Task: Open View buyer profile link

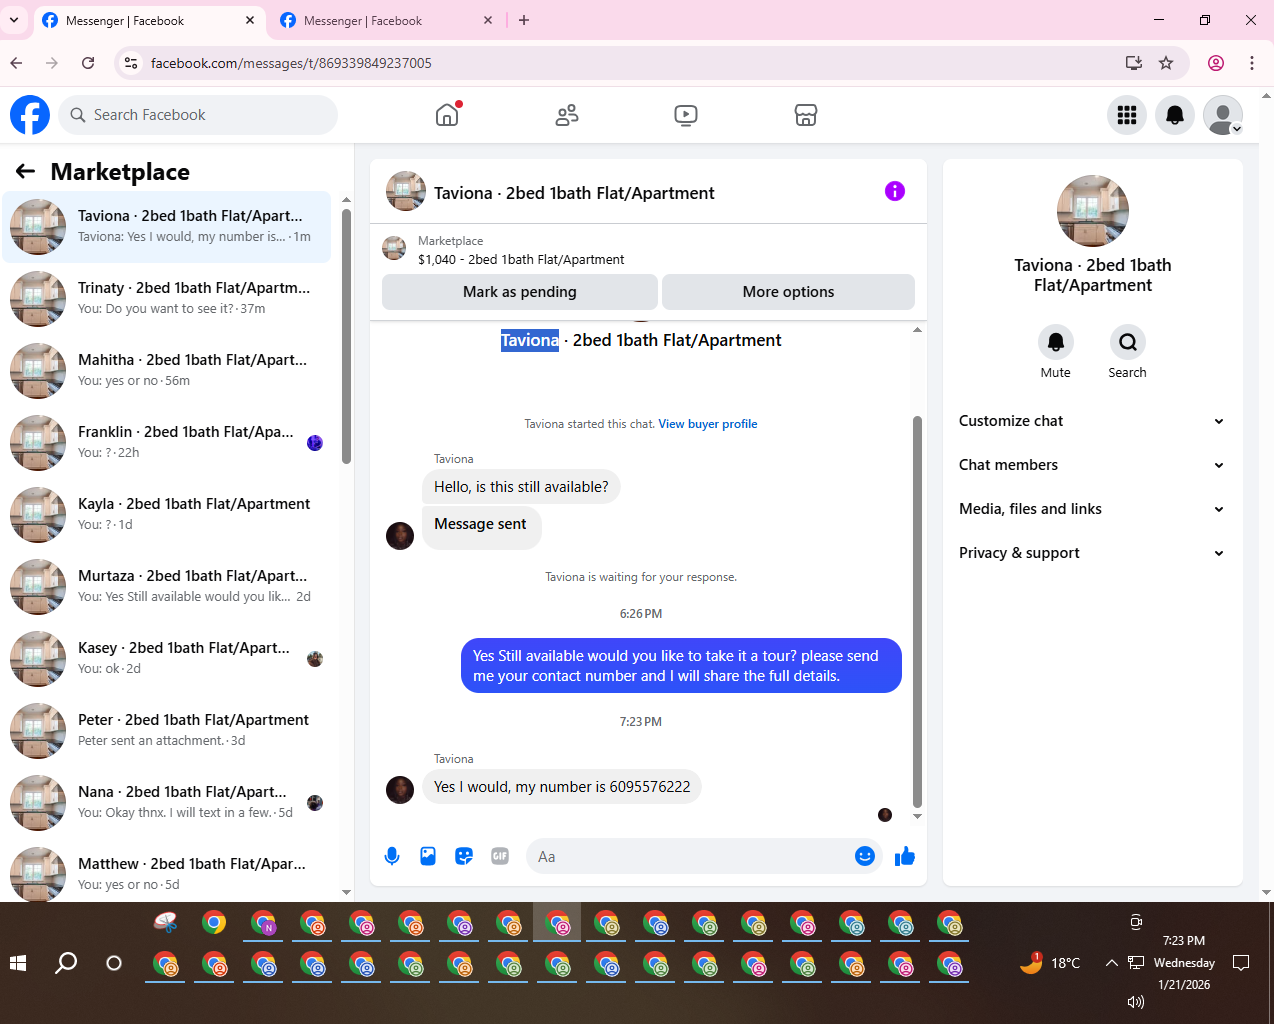Action: pyautogui.click(x=708, y=424)
